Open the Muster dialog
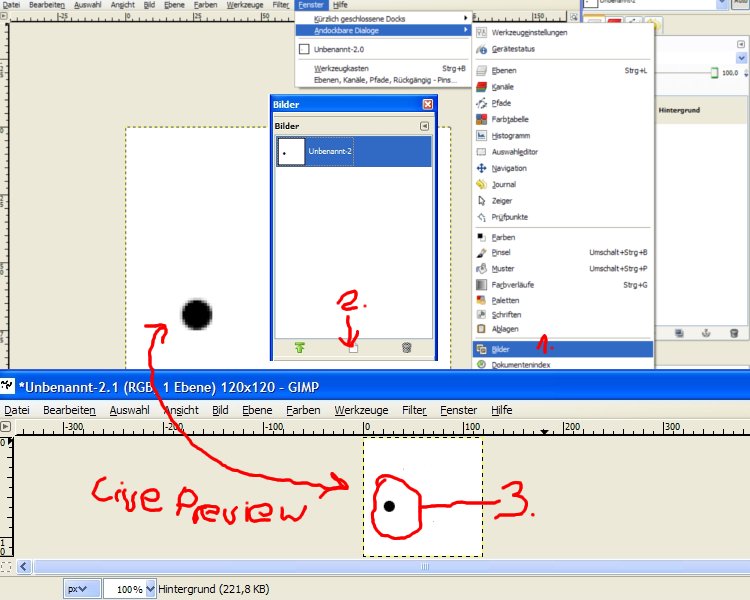The width and height of the screenshot is (750, 600). click(x=563, y=268)
